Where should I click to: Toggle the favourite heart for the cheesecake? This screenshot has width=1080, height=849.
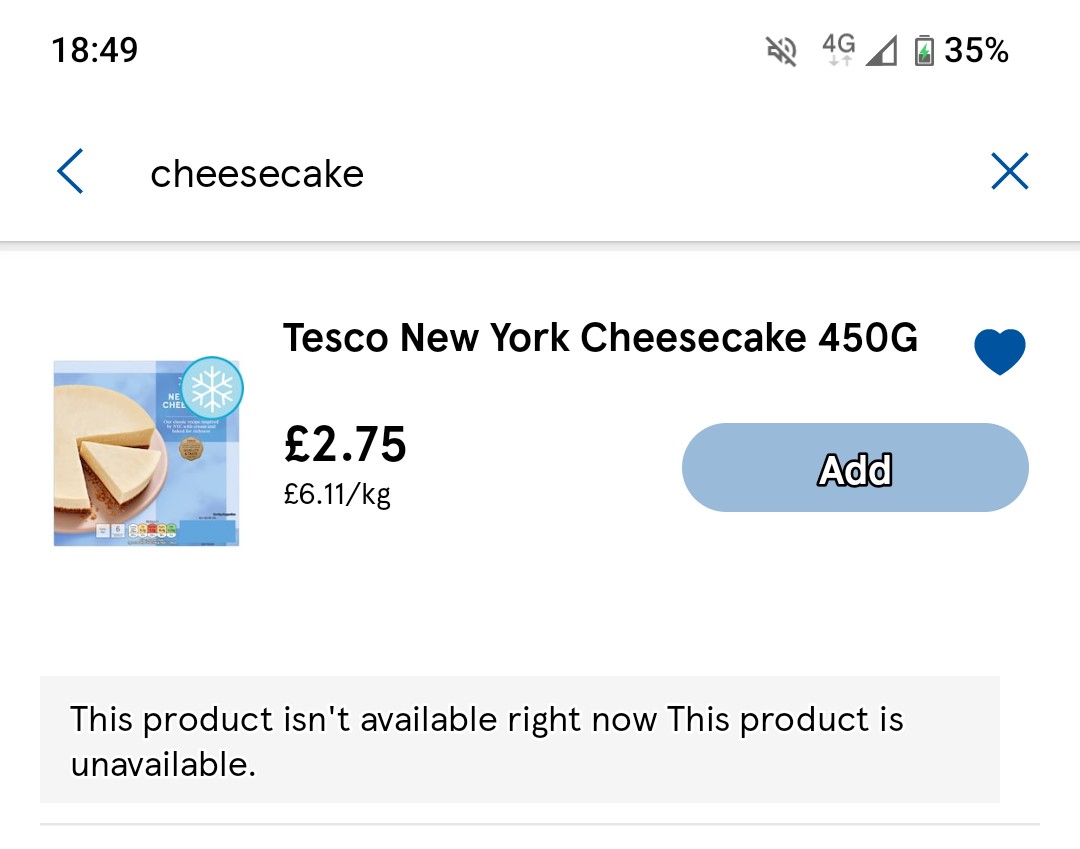coord(999,352)
